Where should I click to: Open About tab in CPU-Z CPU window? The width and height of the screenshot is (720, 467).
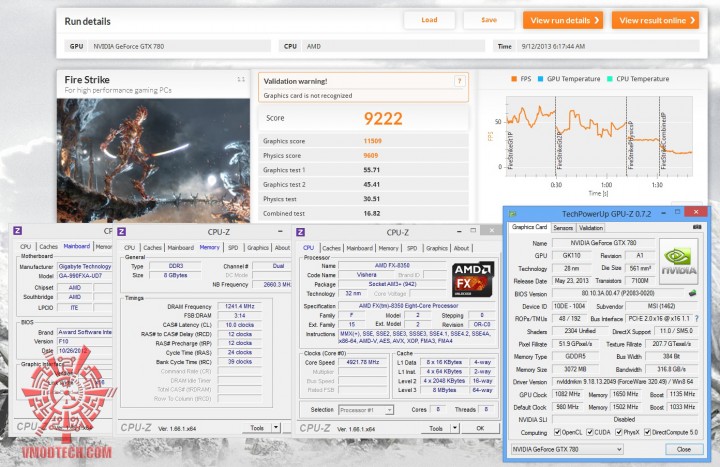(x=461, y=248)
